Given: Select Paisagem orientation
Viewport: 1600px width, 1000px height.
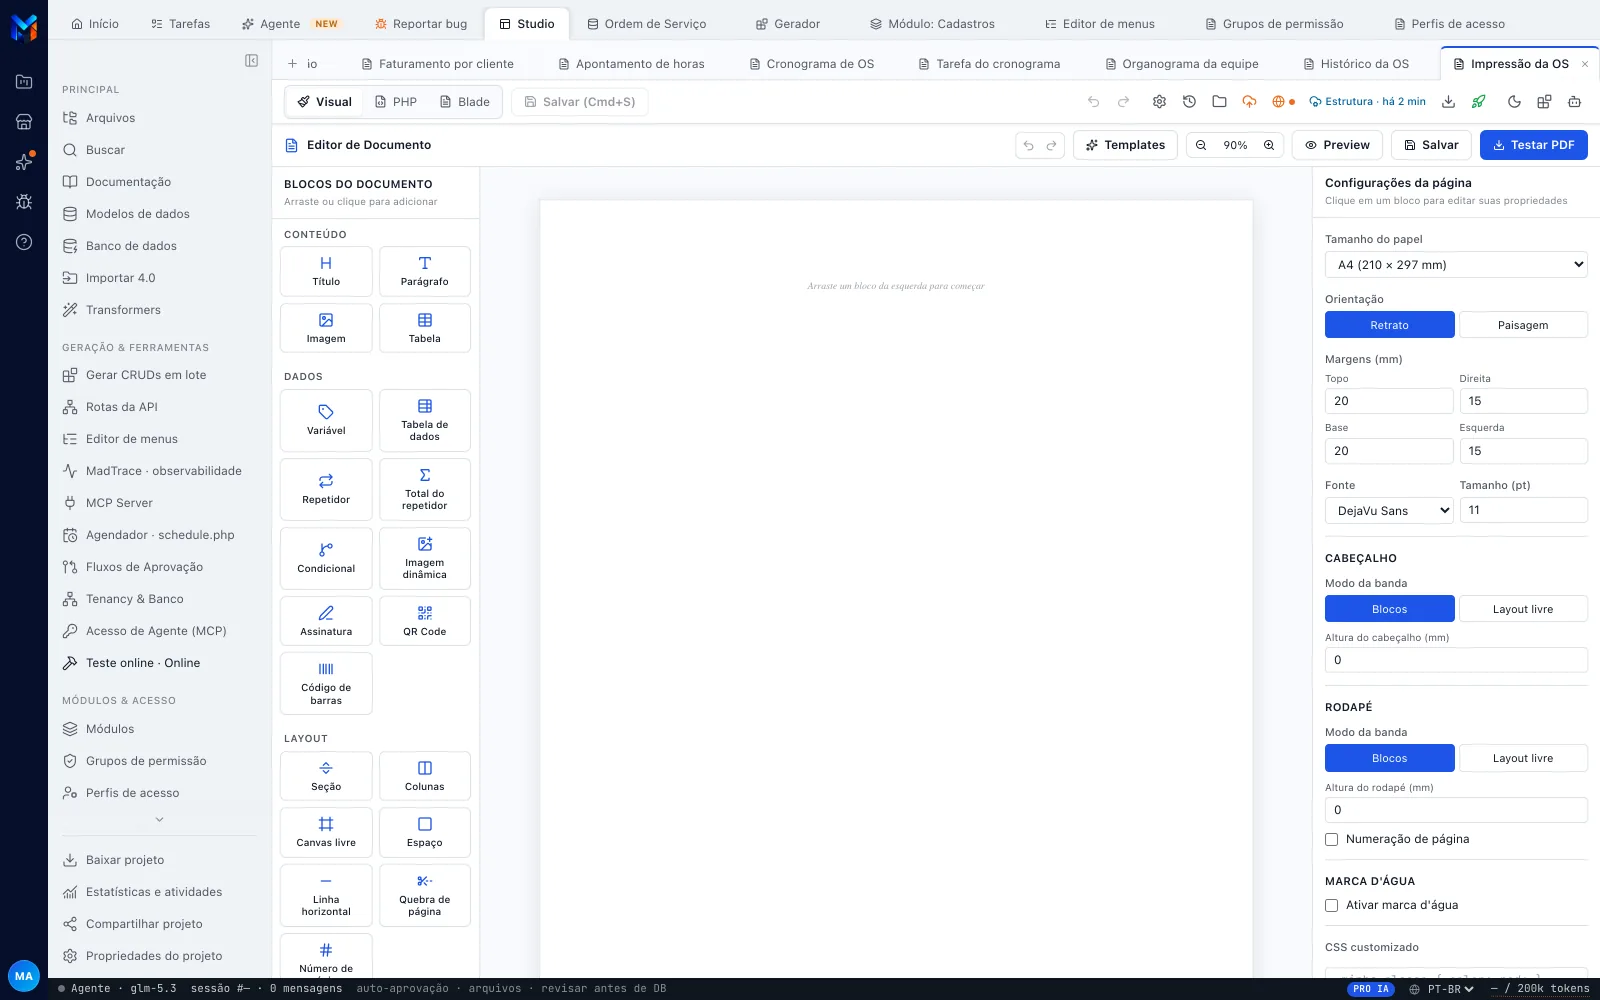Looking at the screenshot, I should coord(1523,325).
